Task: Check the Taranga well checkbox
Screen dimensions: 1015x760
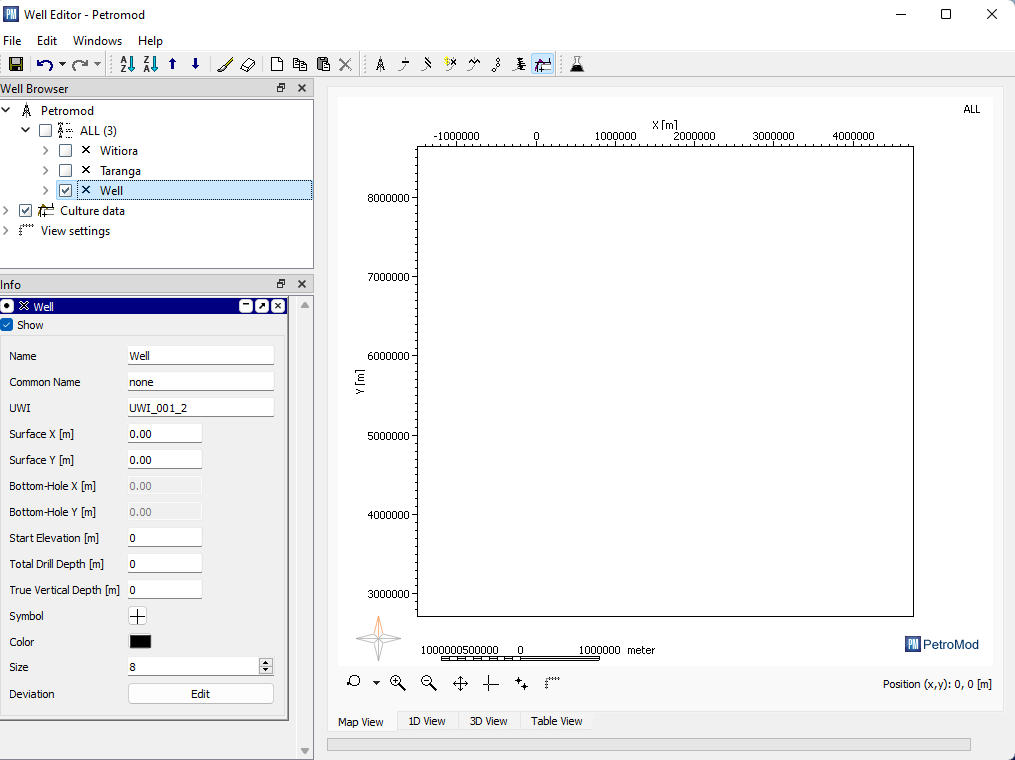Action: [65, 171]
